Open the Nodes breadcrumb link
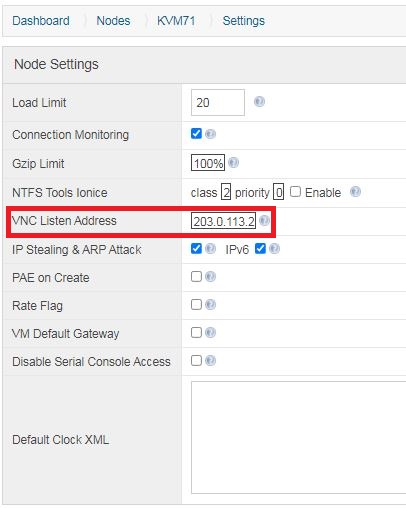 click(x=113, y=21)
